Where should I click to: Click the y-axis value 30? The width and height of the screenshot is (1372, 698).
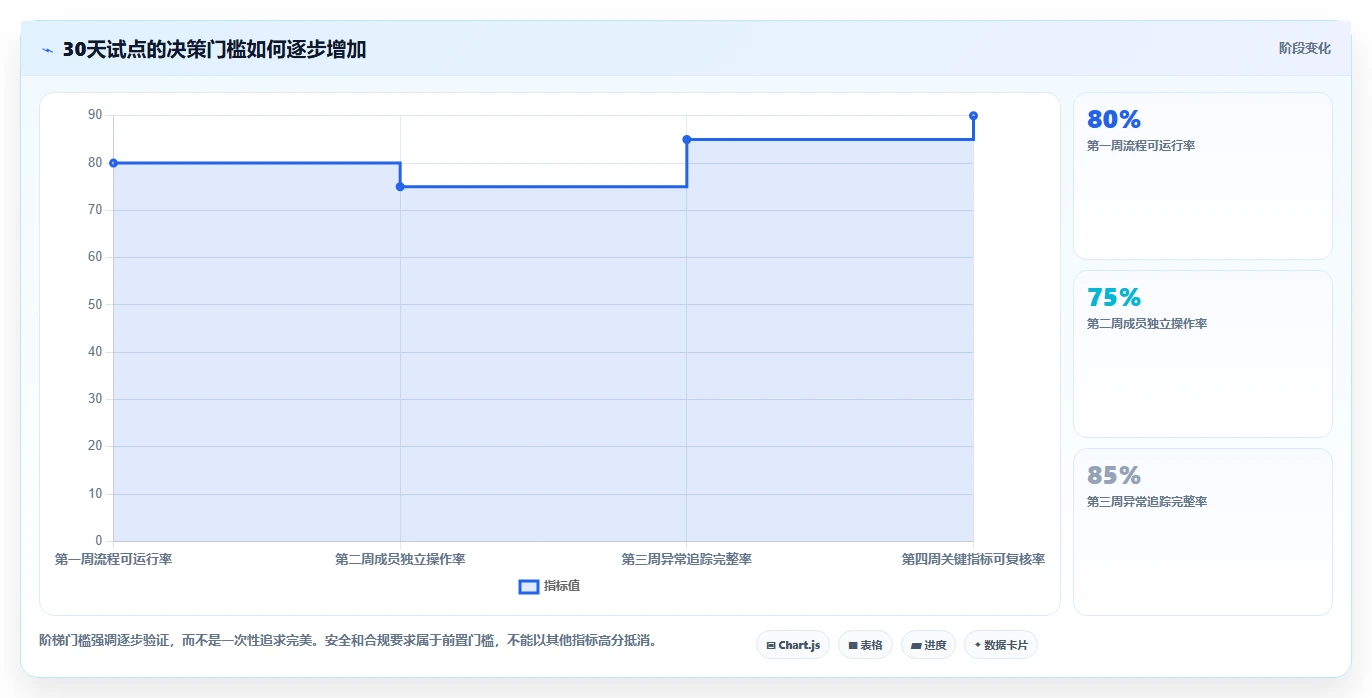coord(95,399)
